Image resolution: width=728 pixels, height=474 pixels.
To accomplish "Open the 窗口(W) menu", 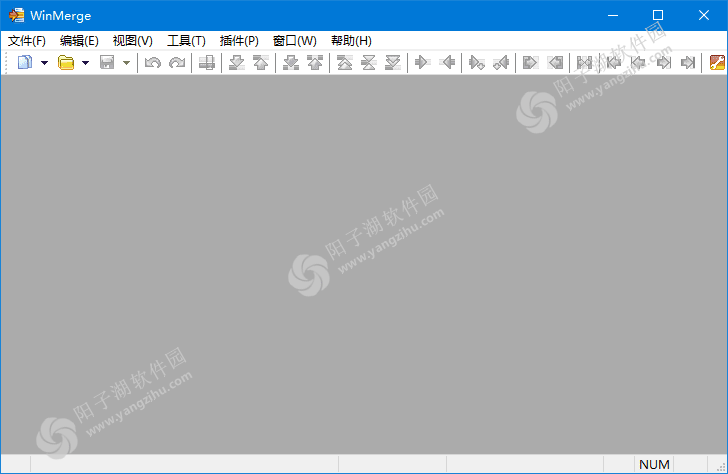I will click(295, 41).
